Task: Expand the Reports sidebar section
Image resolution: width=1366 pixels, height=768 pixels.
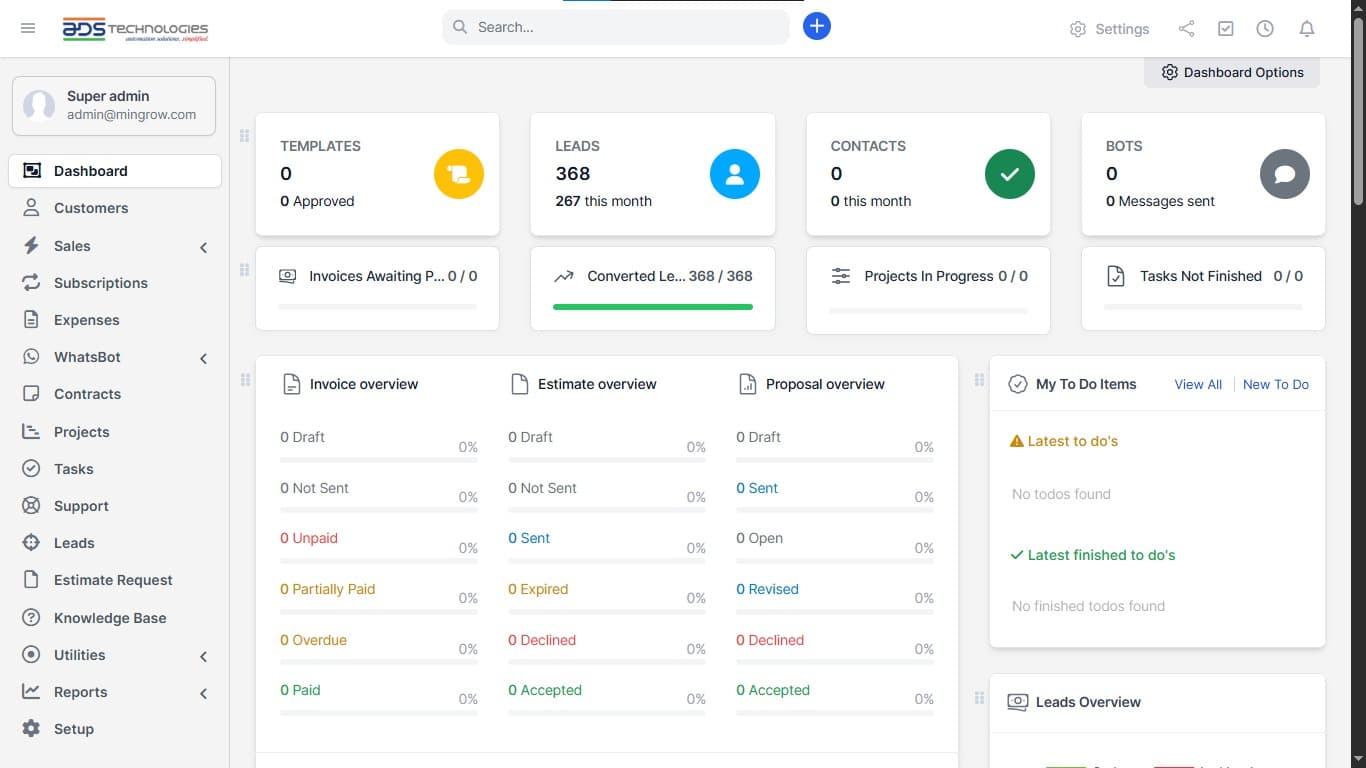Action: pos(203,693)
